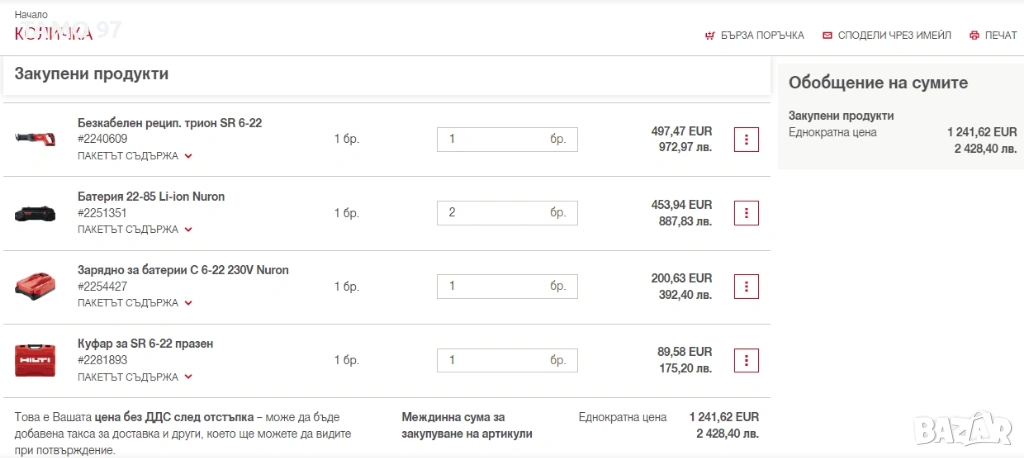The width and height of the screenshot is (1024, 458).
Task: Click the red battery charger thumbnail
Action: [36, 287]
